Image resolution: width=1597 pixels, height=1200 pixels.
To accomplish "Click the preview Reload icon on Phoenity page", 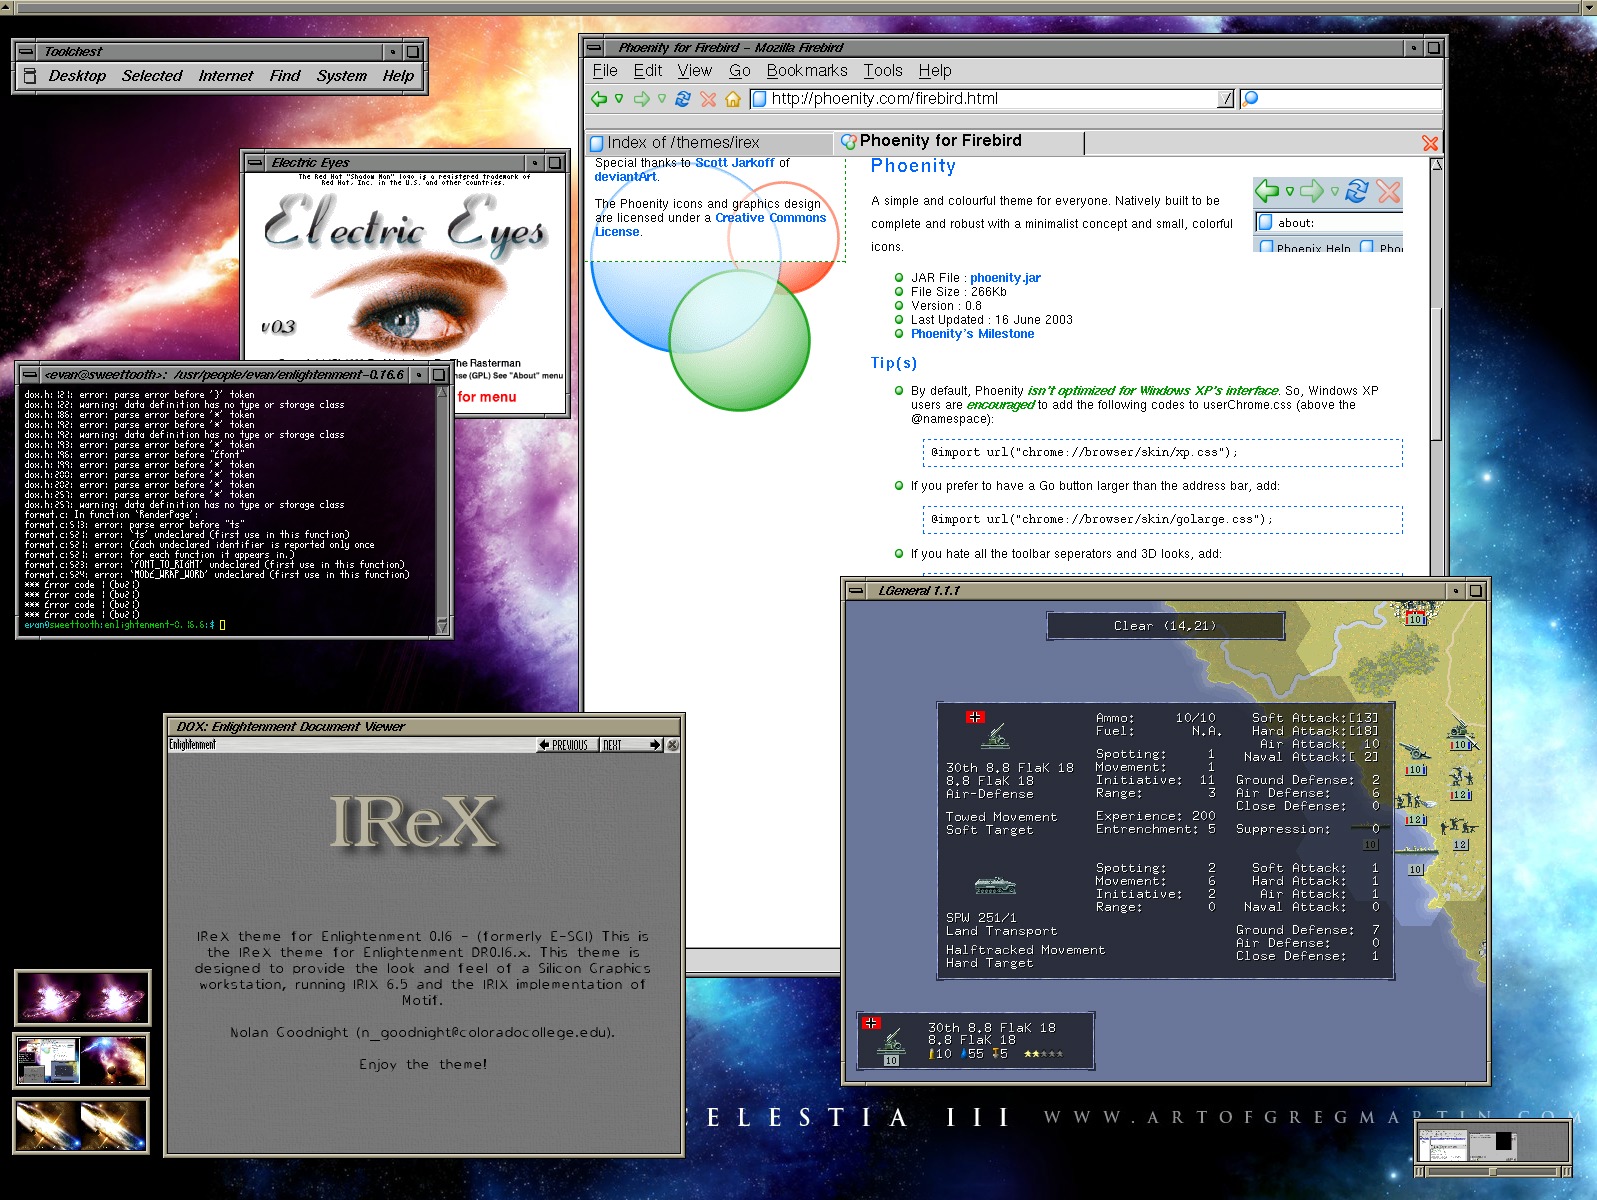I will (1357, 191).
